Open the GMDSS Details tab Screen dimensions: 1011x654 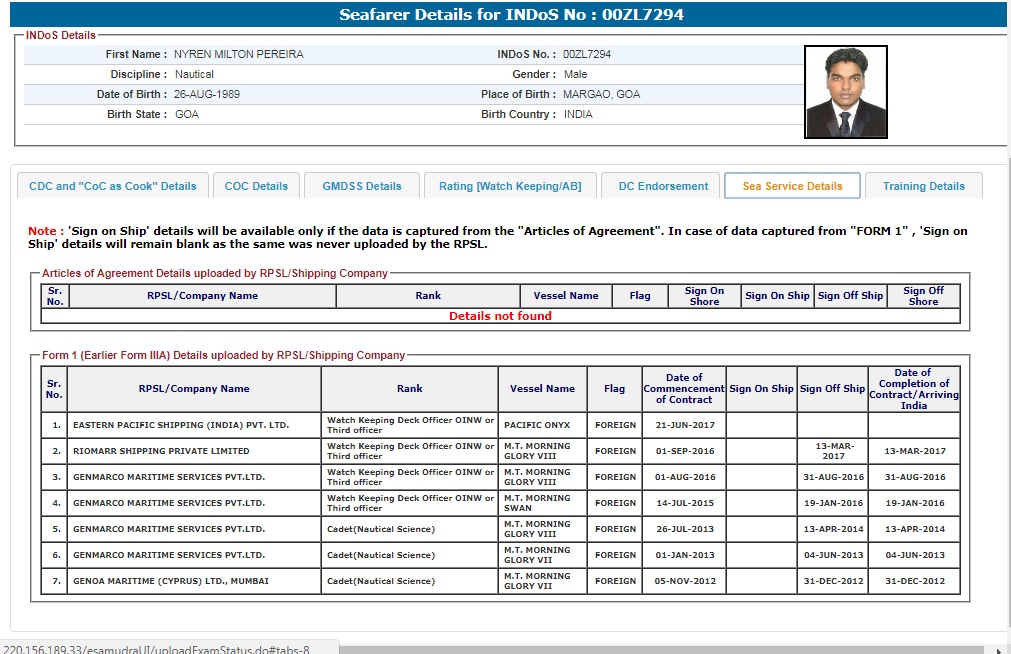tap(361, 186)
